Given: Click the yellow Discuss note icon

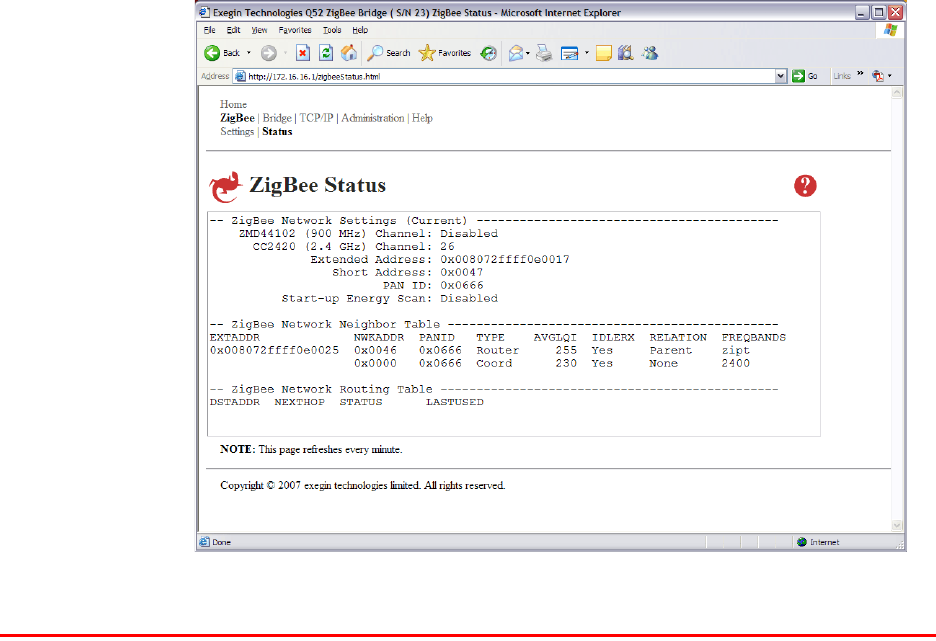Looking at the screenshot, I should point(604,54).
